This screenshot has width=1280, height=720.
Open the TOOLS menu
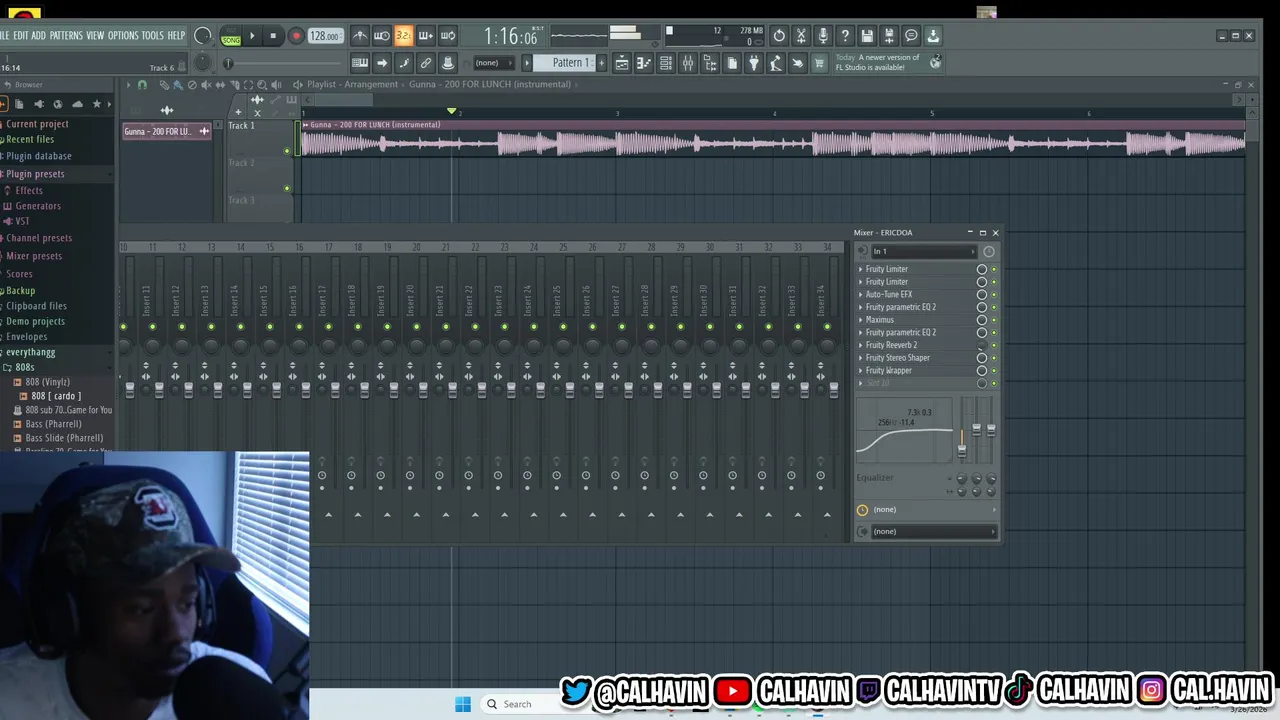(x=152, y=36)
